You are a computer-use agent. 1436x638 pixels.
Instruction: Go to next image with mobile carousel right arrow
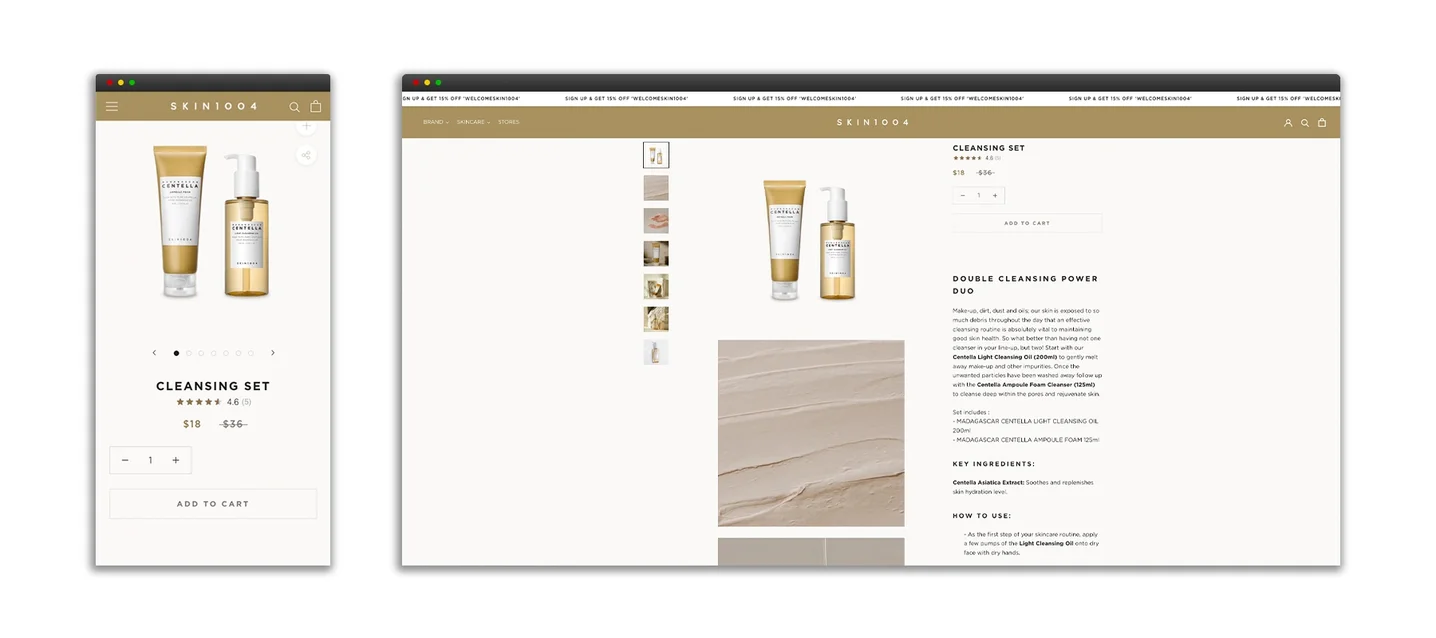click(x=273, y=353)
